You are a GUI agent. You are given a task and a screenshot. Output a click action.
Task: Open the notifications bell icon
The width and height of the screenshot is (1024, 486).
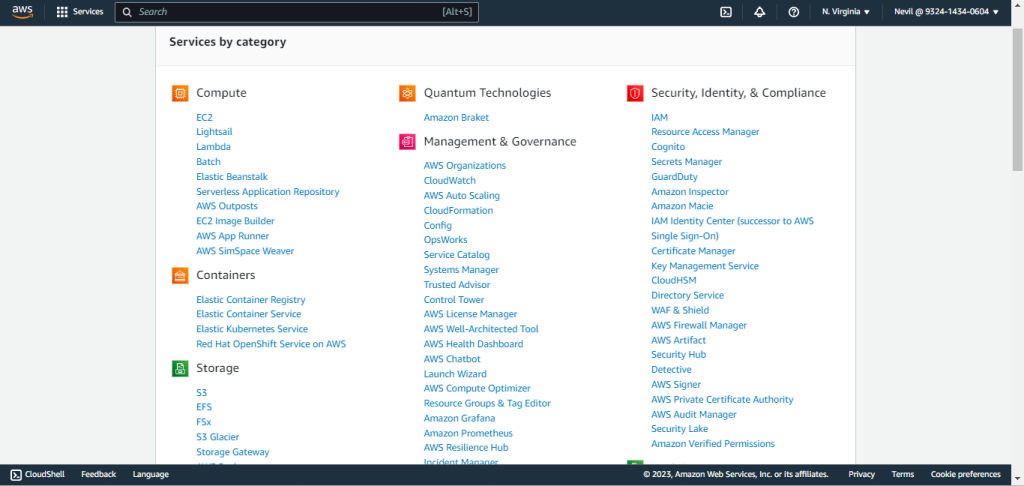(760, 12)
